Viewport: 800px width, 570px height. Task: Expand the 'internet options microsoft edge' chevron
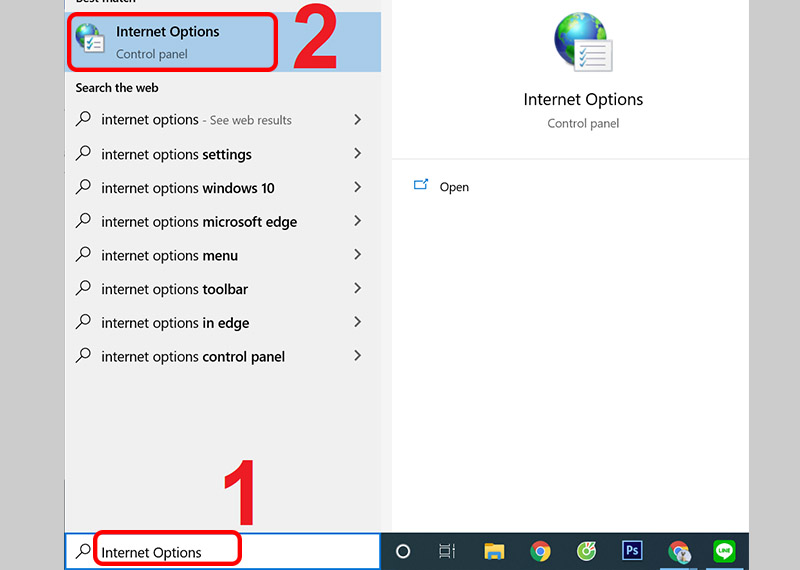click(x=358, y=221)
